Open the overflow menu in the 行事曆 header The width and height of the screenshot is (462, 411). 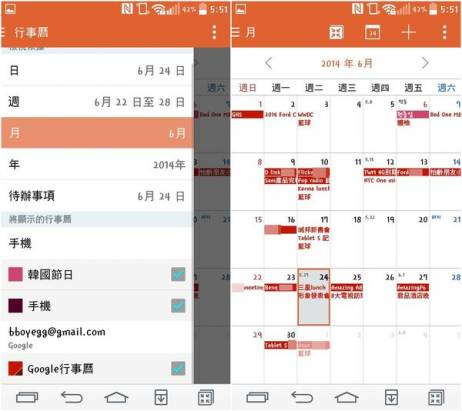click(214, 32)
